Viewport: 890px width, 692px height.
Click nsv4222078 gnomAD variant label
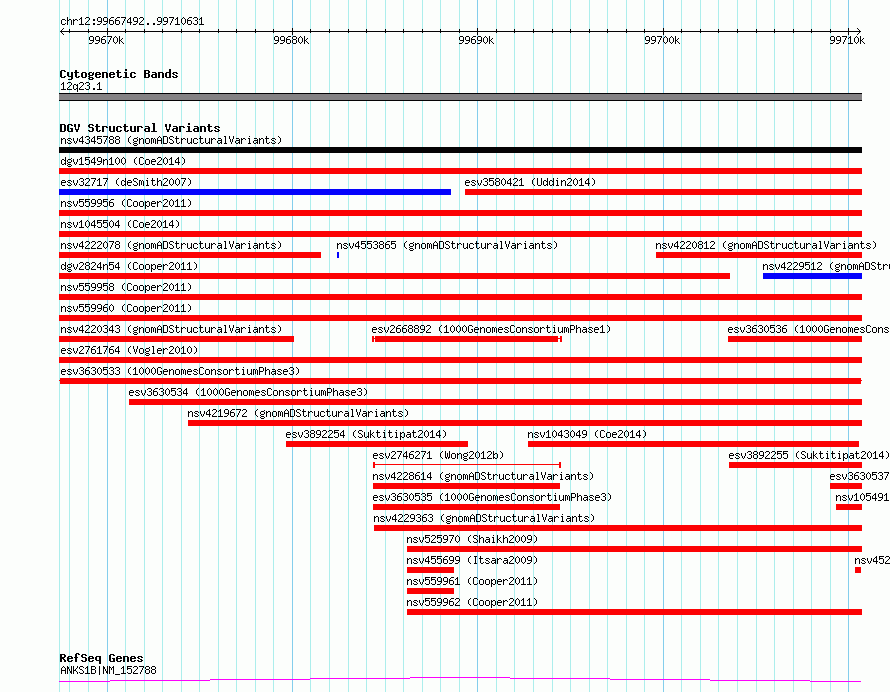(x=171, y=245)
